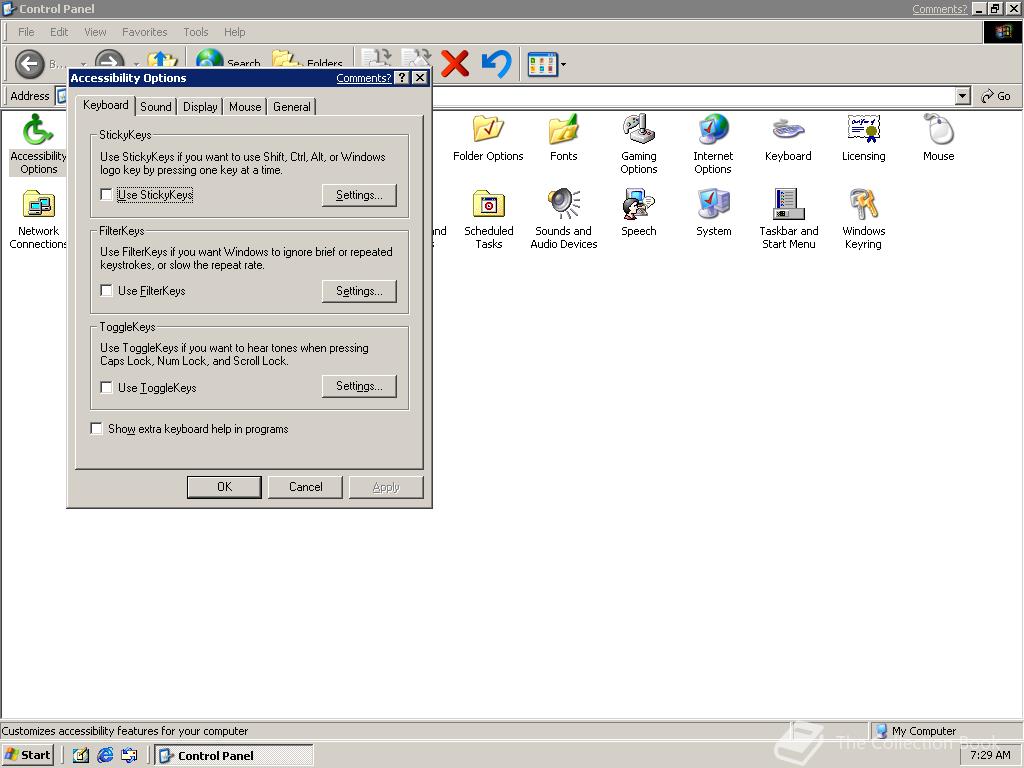The height and width of the screenshot is (768, 1024).
Task: Switch to the Display tab
Action: point(200,106)
